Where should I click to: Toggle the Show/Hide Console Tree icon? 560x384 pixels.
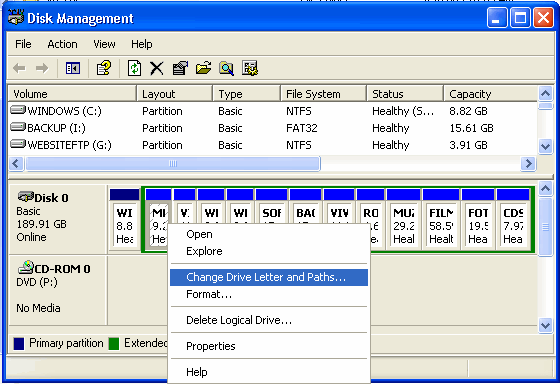73,68
